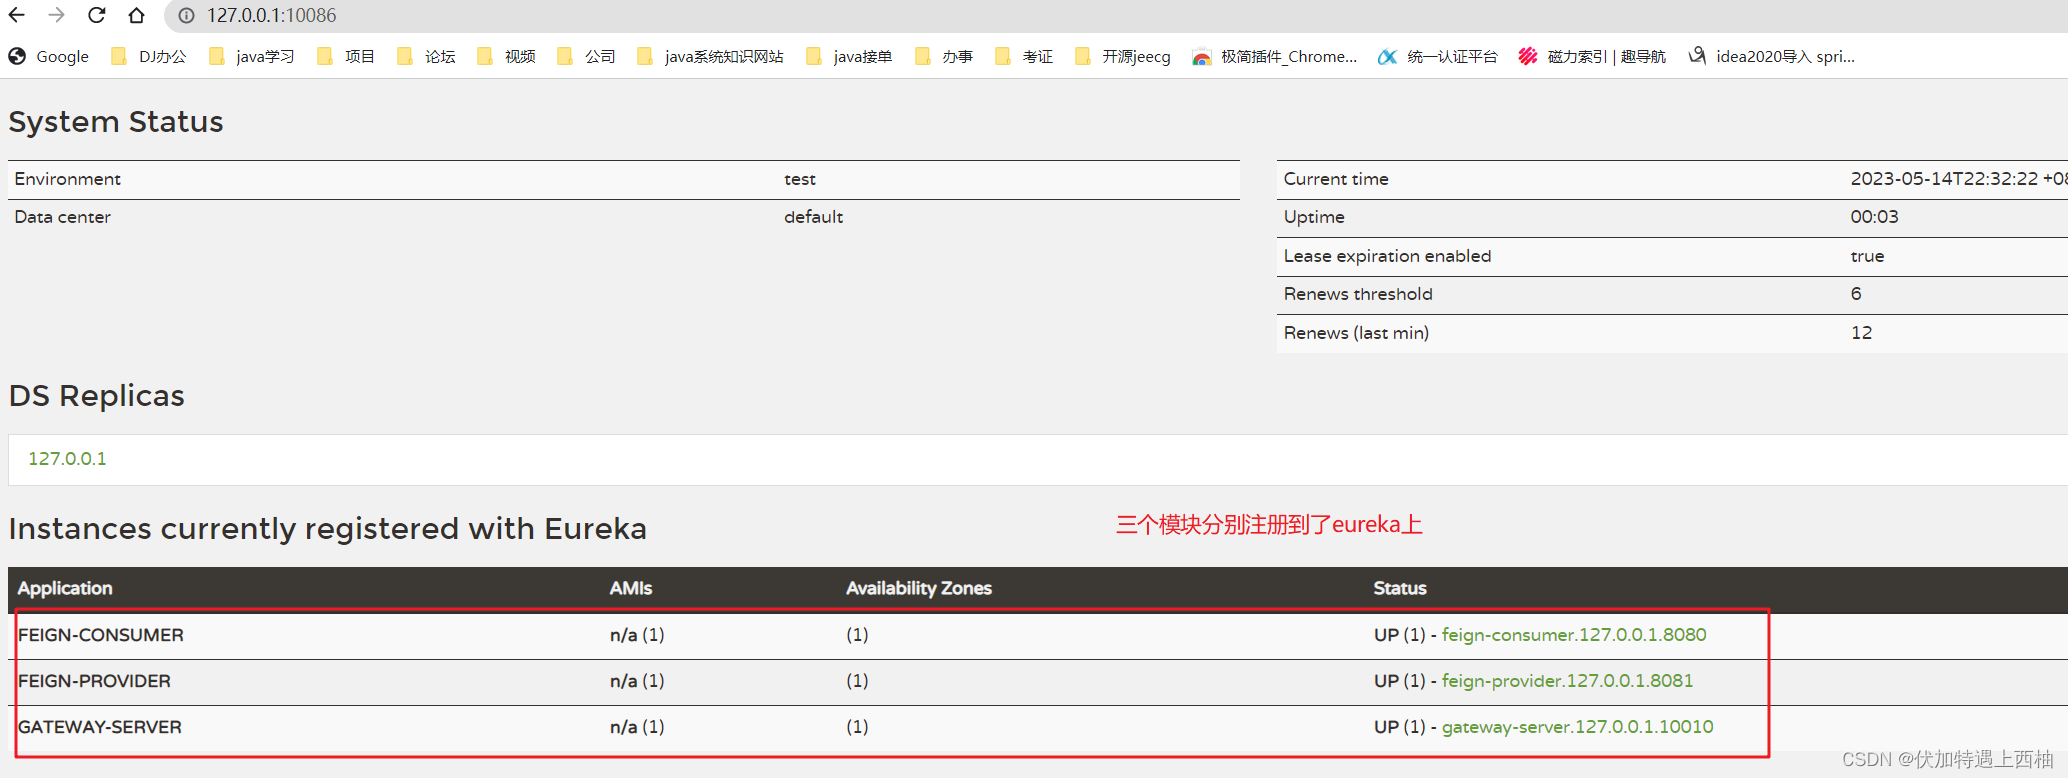Click the Environment value 'test'
The height and width of the screenshot is (778, 2068).
tap(800, 179)
